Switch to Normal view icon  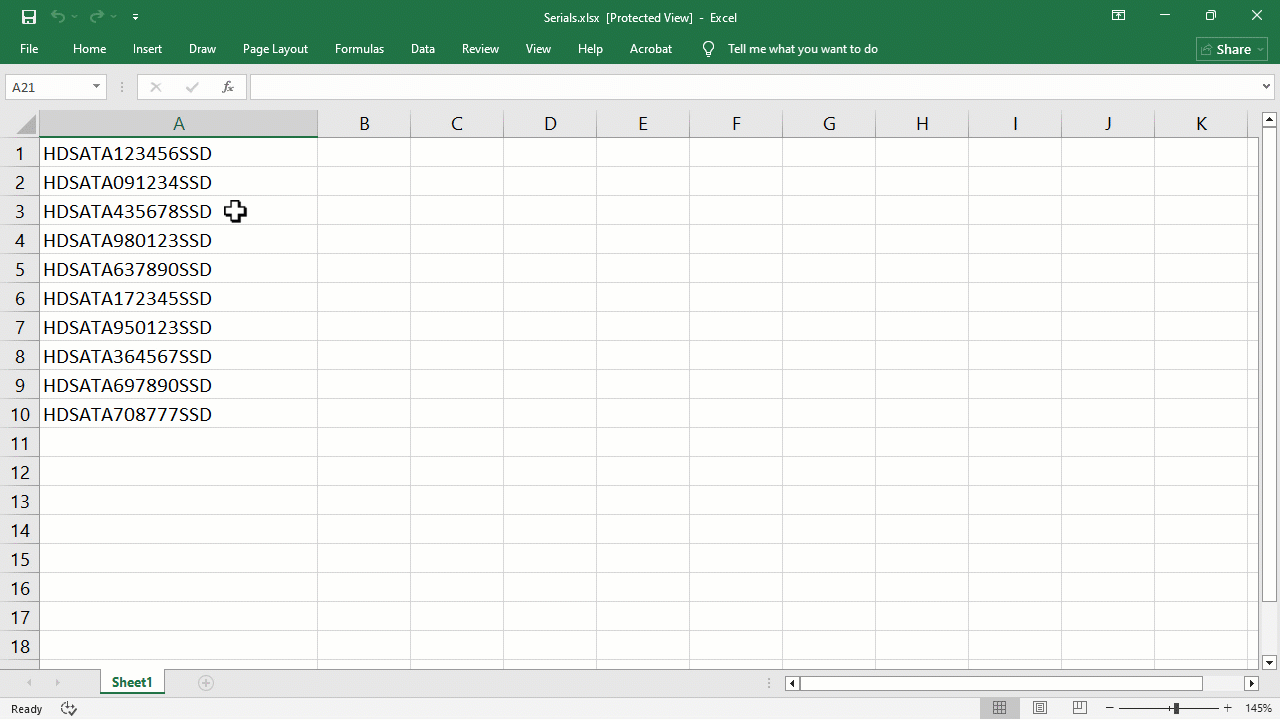[999, 708]
